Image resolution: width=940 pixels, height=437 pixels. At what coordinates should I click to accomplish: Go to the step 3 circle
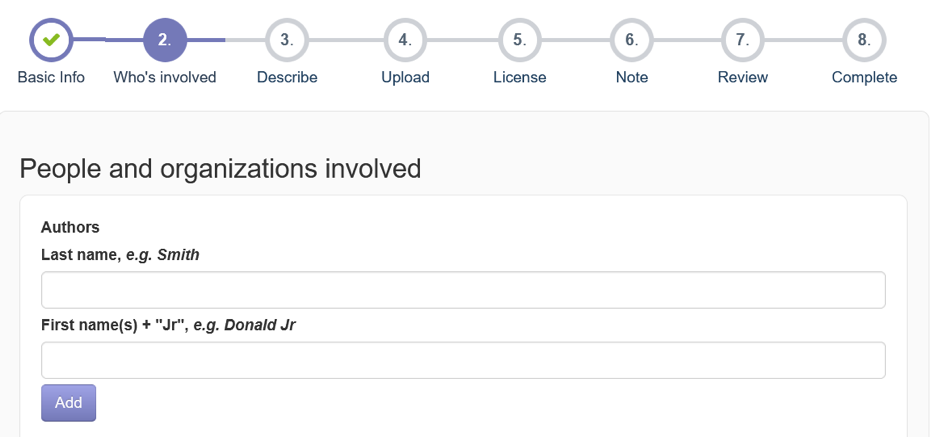coord(287,40)
